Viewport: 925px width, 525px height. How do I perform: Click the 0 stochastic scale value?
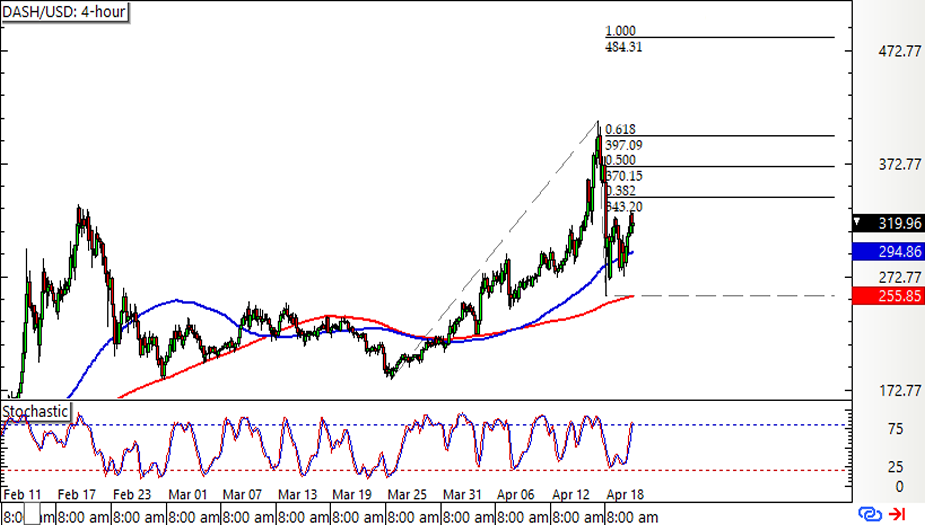click(x=899, y=487)
